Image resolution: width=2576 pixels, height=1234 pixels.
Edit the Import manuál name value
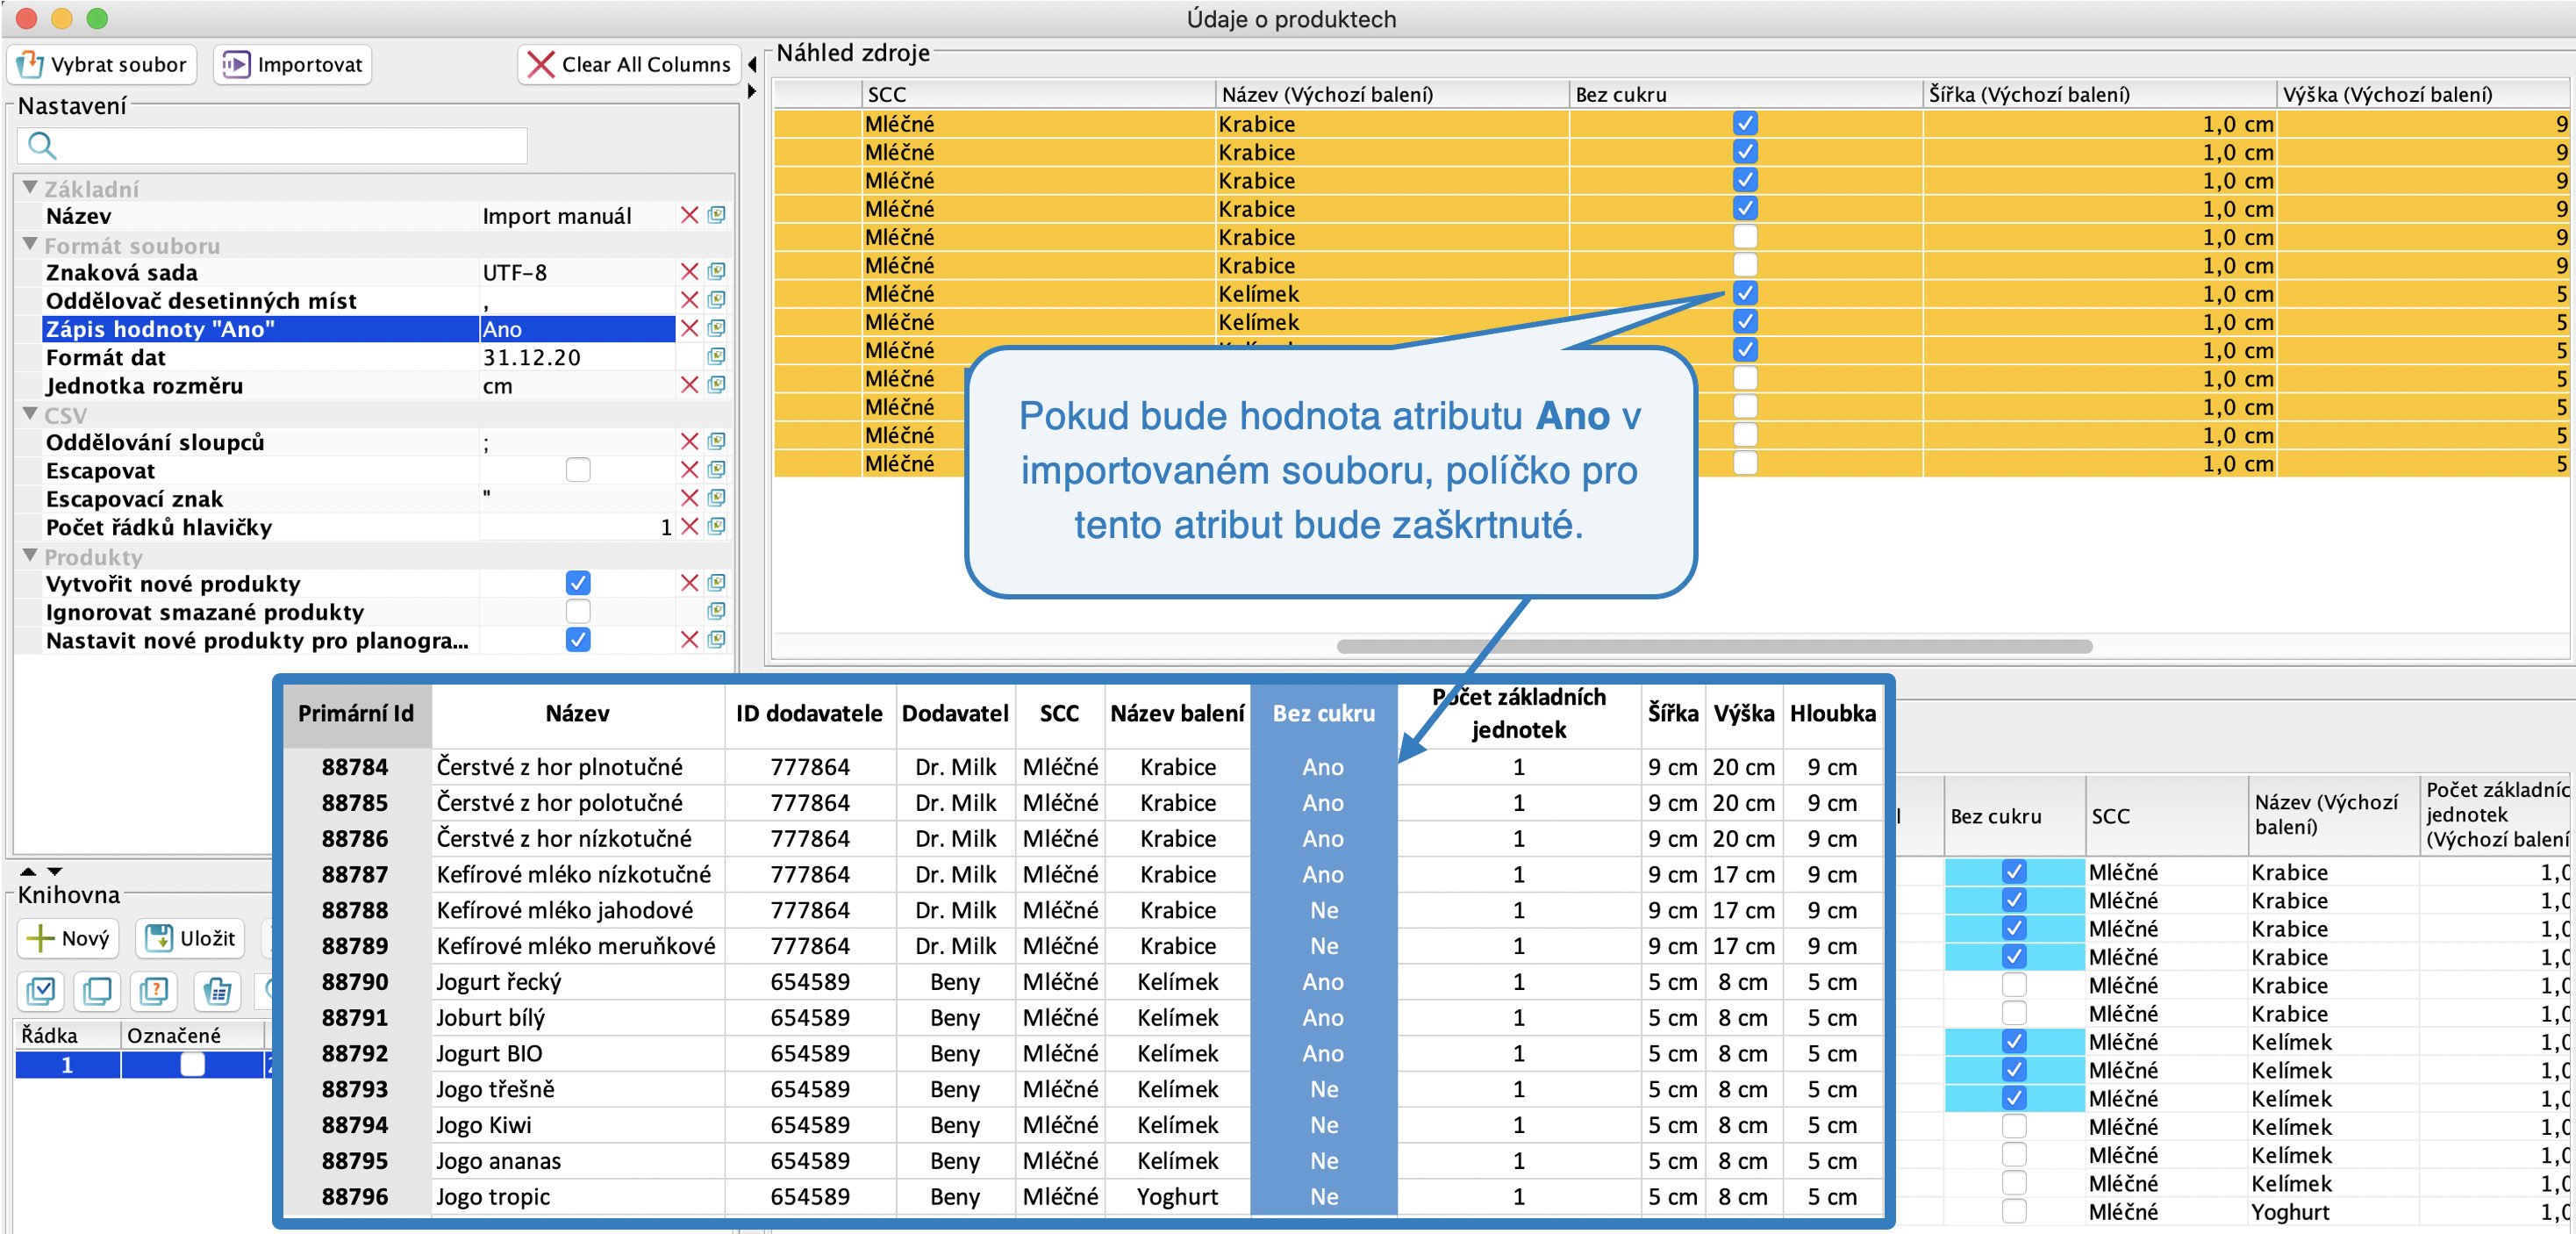click(577, 216)
